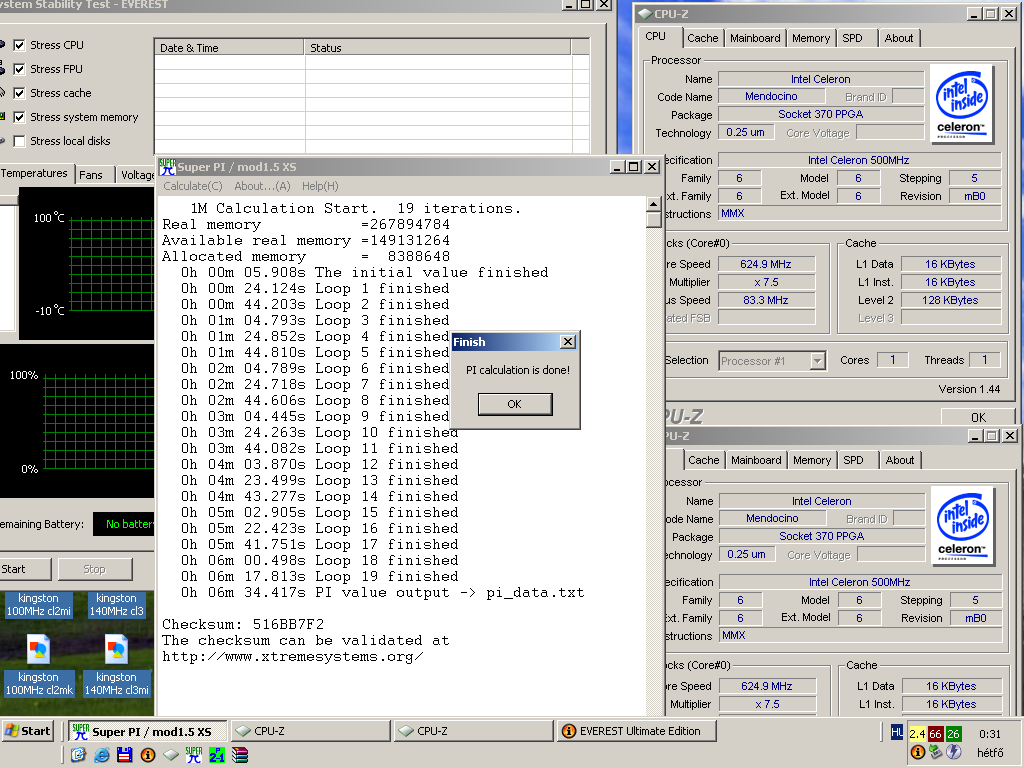Open the floppy disk Quick Launch icon

point(125,755)
